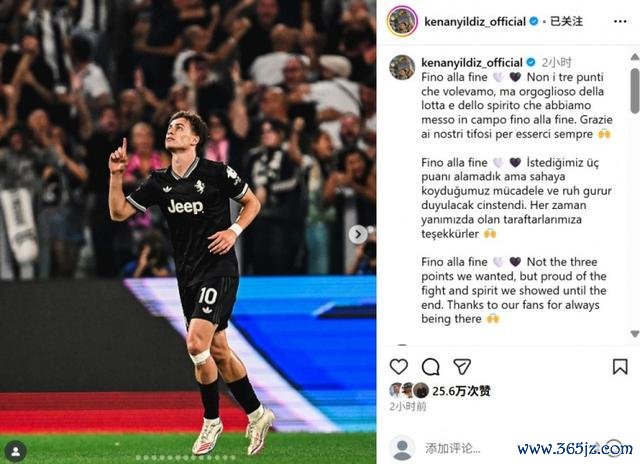Screen dimensions: 640x464
Task: Like the post with the heart icon
Action: point(399,366)
